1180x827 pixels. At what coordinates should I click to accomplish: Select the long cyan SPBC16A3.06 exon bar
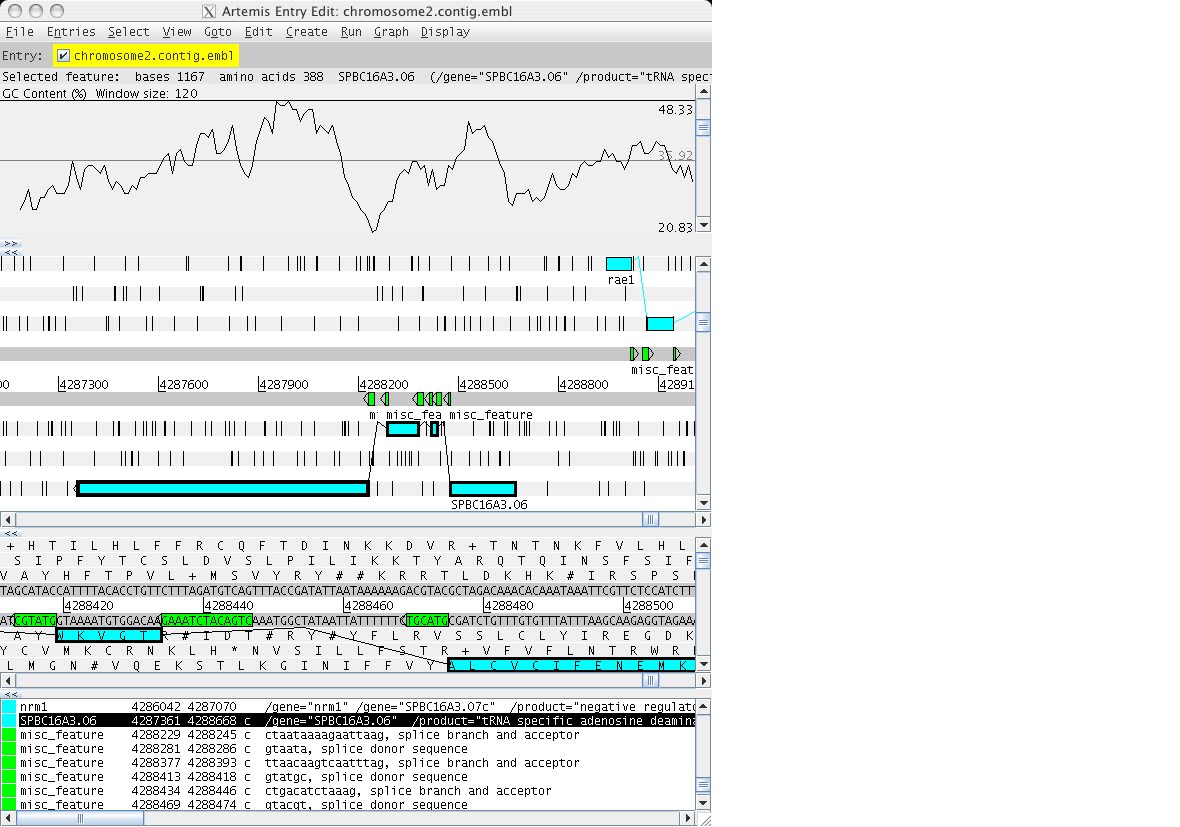[x=223, y=488]
